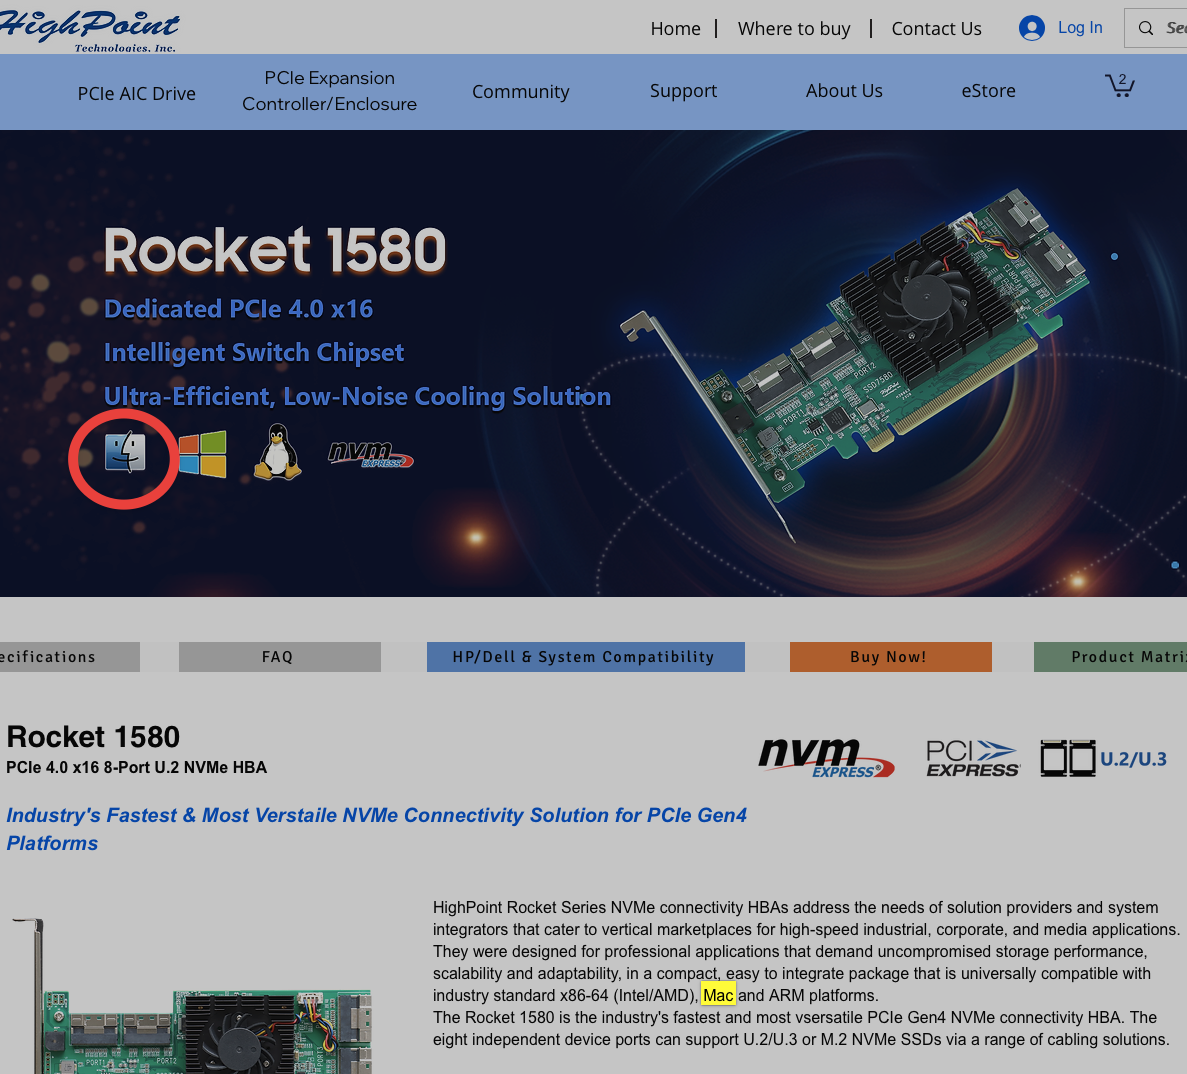
Task: Click 'Ultra-Efficient, Low-Noise Cooling Solution' text
Action: [x=357, y=397]
